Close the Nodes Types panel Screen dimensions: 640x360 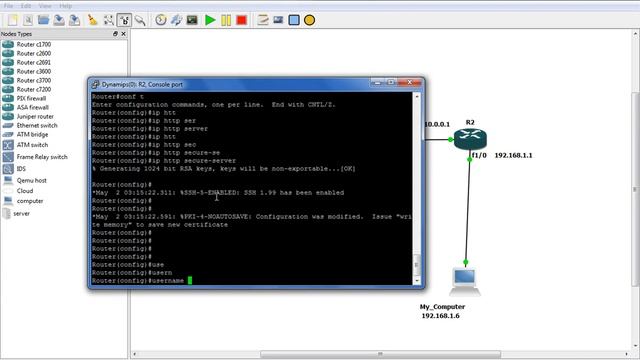[123, 34]
